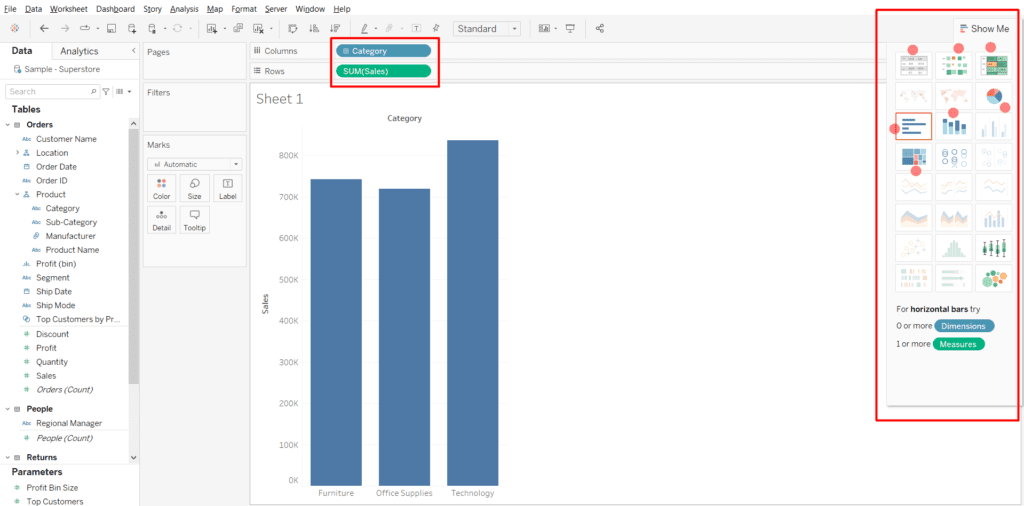Viewport: 1024px width, 506px height.
Task: Choose stacked bars chart in Show Me
Action: 953,126
